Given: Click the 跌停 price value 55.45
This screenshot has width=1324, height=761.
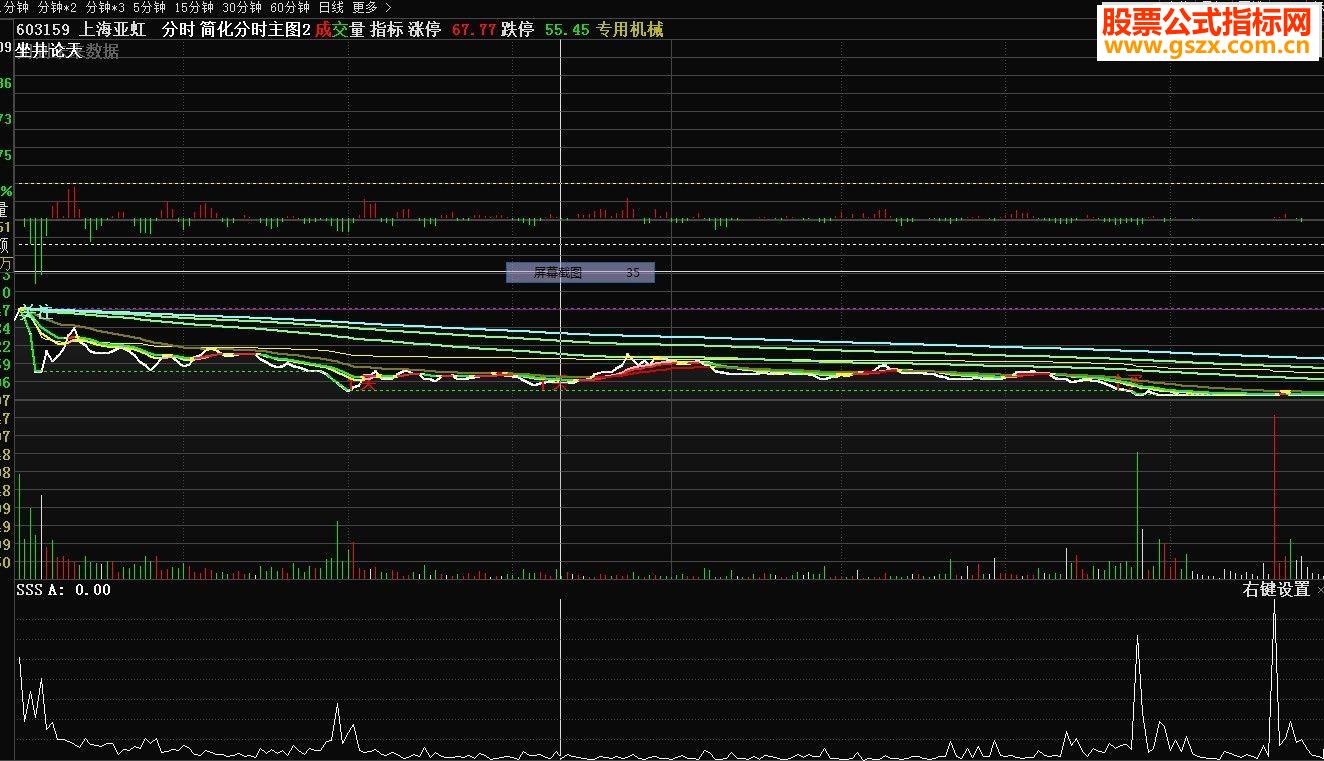Looking at the screenshot, I should coord(567,30).
